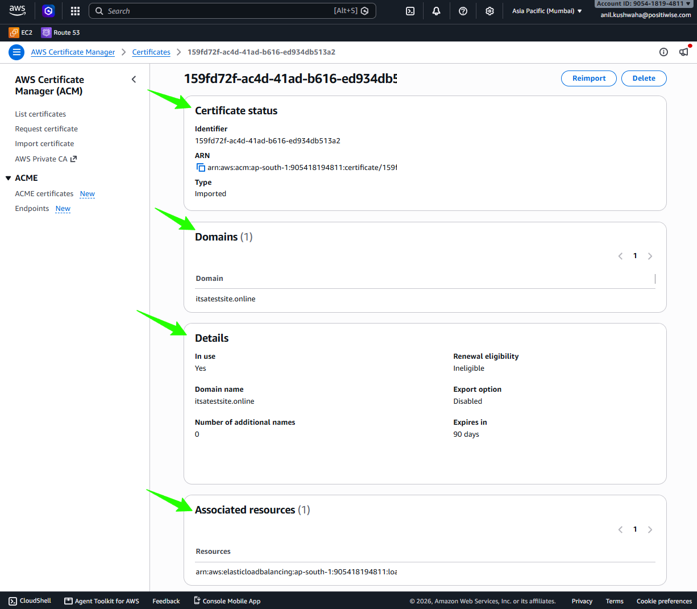
Task: Click the Reimport button
Action: click(589, 78)
